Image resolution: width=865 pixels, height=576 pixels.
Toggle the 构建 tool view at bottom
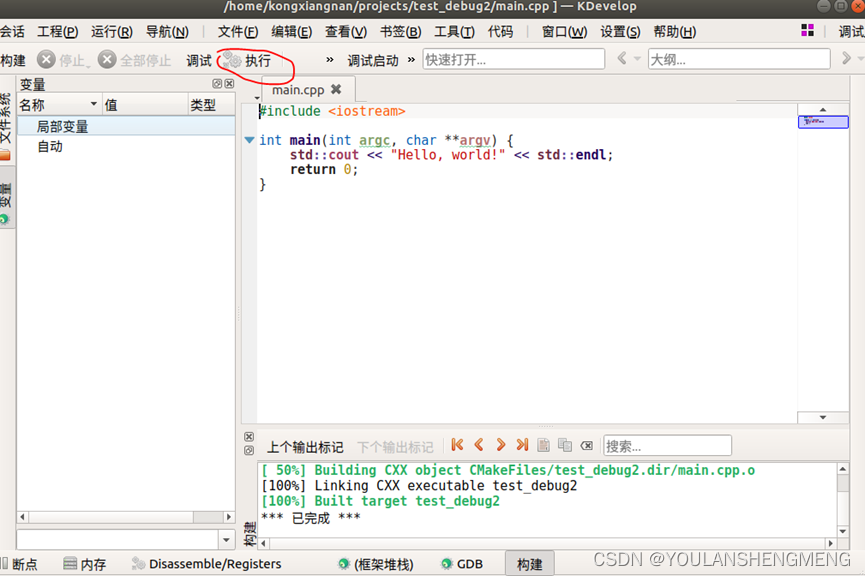529,563
